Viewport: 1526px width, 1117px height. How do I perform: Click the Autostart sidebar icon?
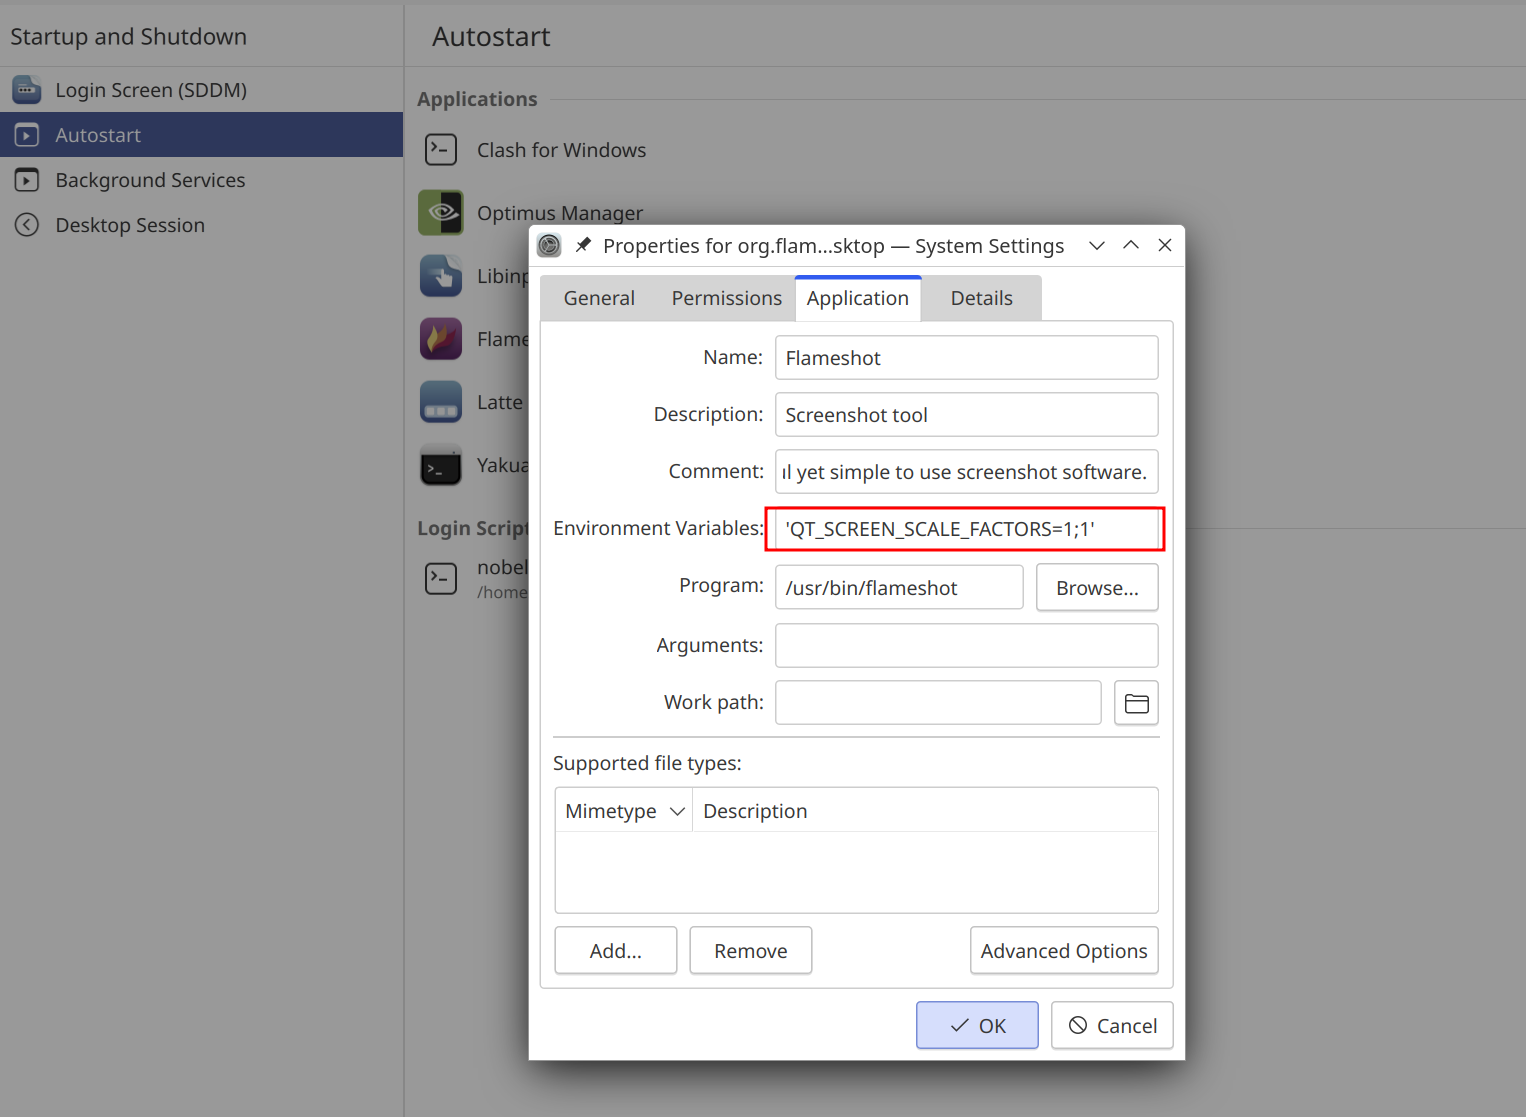tap(27, 135)
